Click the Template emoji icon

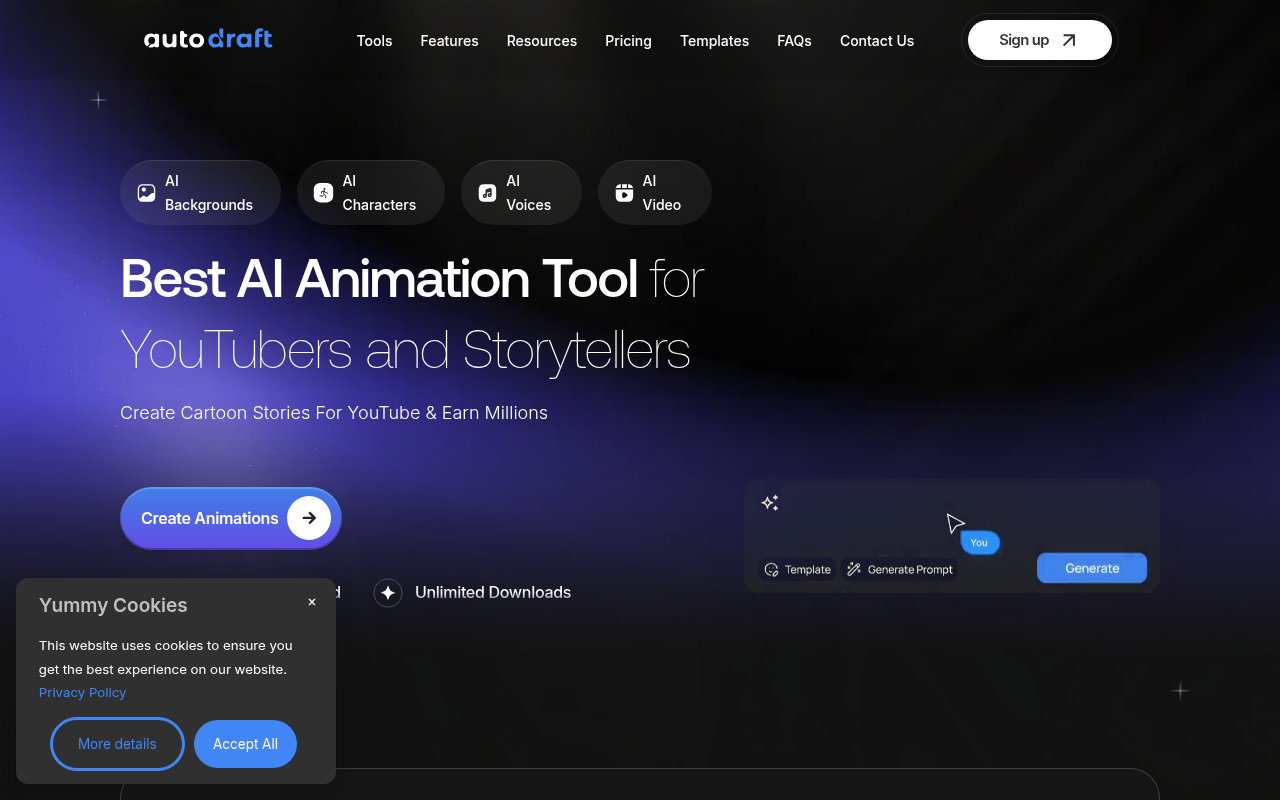(771, 569)
